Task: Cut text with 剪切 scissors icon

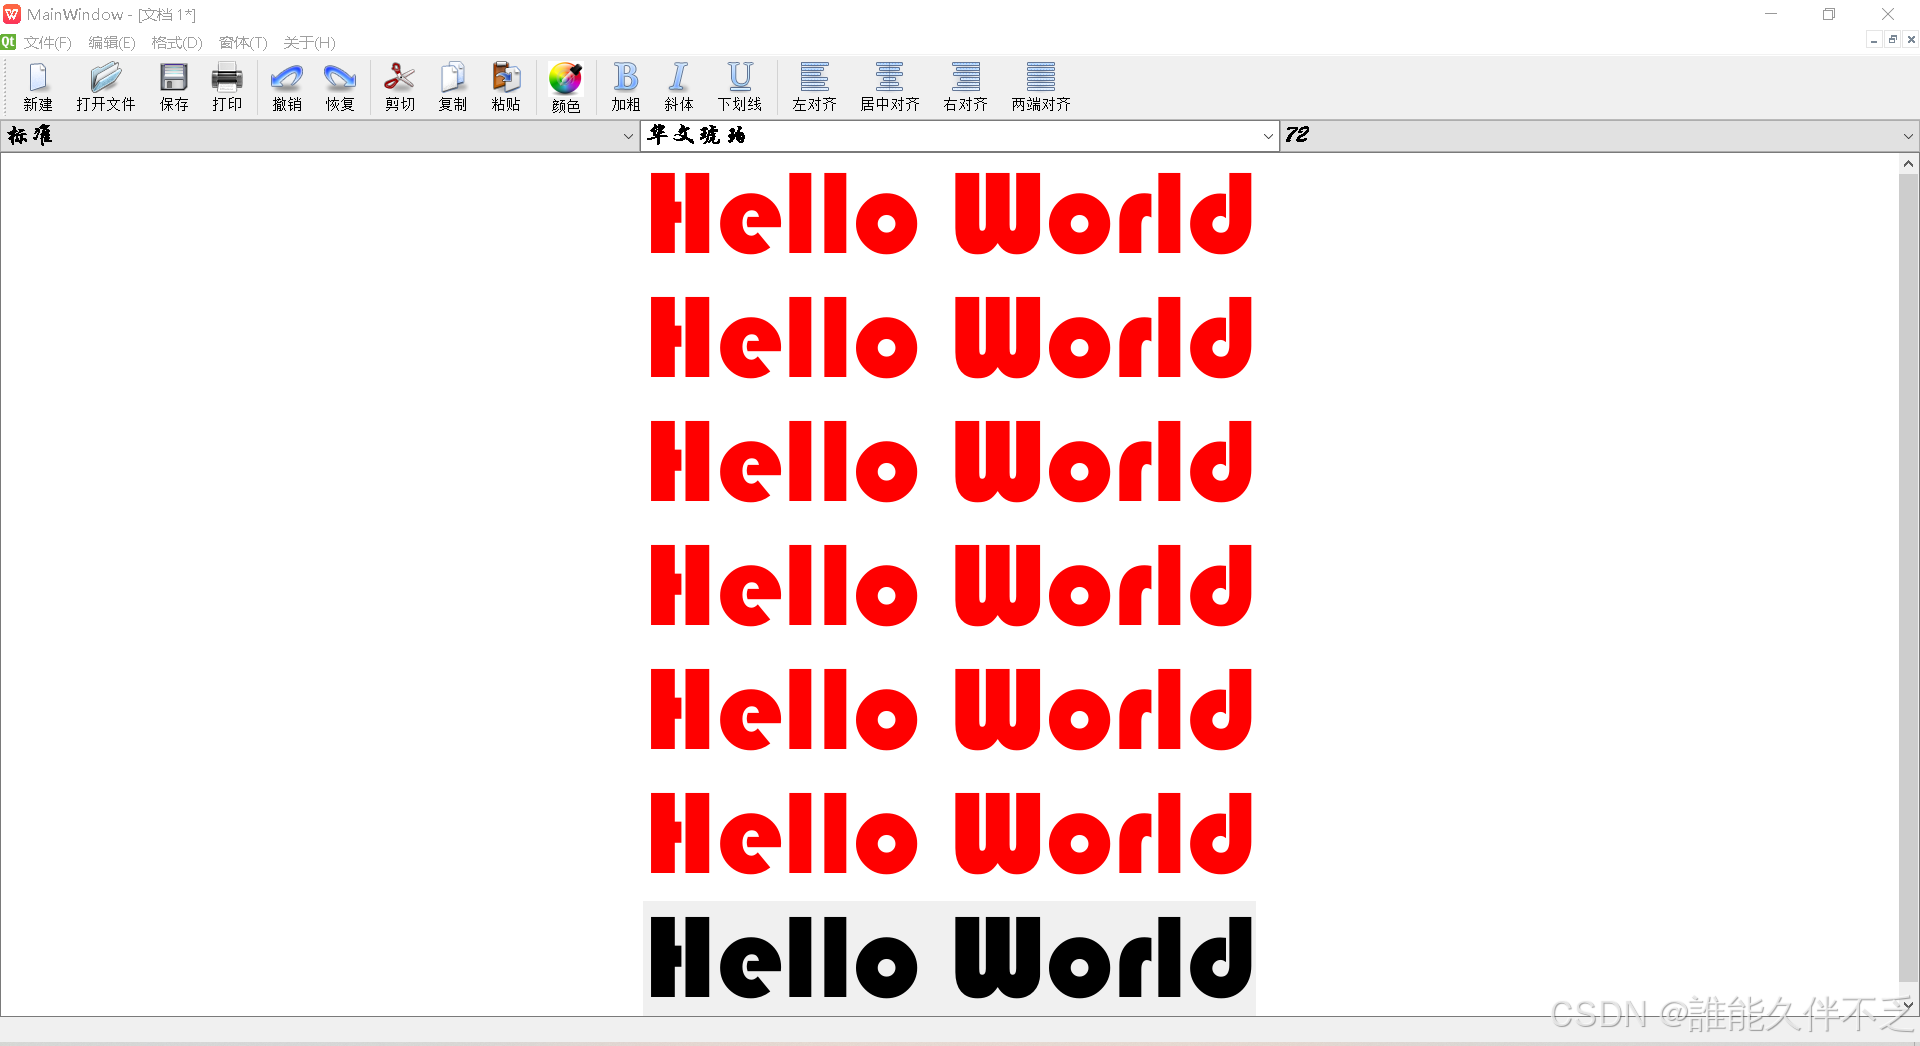Action: click(400, 87)
